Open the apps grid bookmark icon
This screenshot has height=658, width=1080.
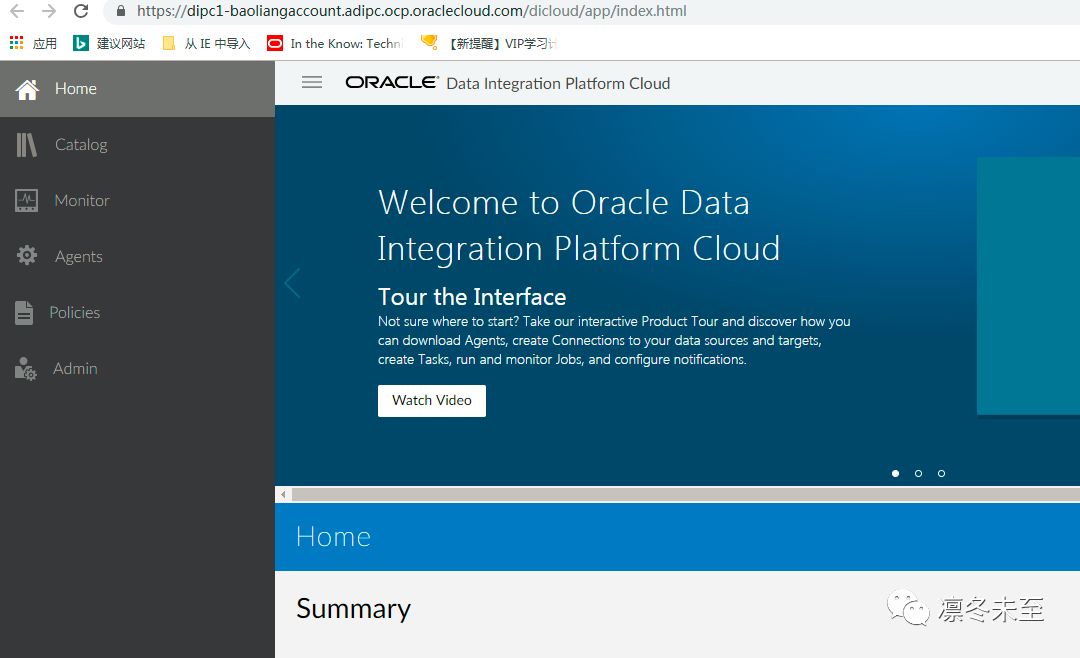click(17, 43)
